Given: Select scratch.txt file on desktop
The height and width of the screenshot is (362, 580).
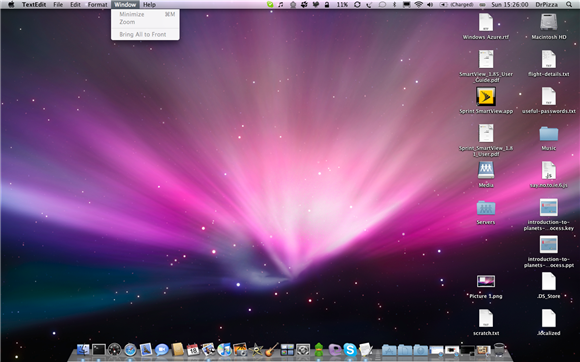Looking at the screenshot, I should 486,318.
